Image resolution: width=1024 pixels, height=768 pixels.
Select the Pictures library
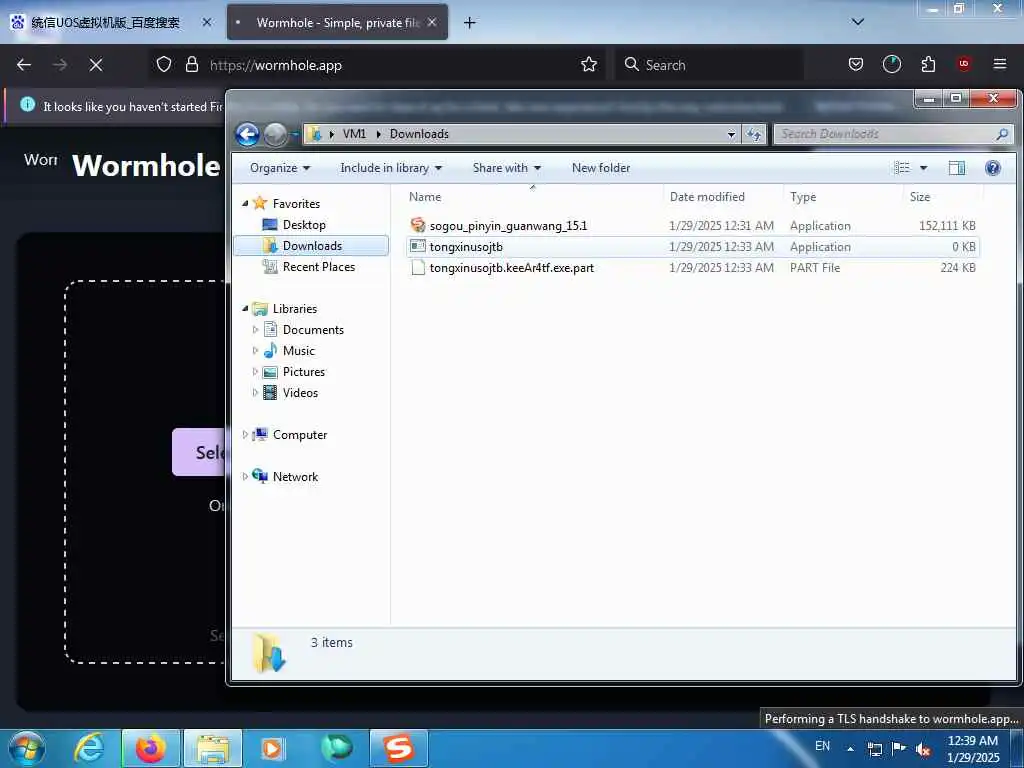304,372
